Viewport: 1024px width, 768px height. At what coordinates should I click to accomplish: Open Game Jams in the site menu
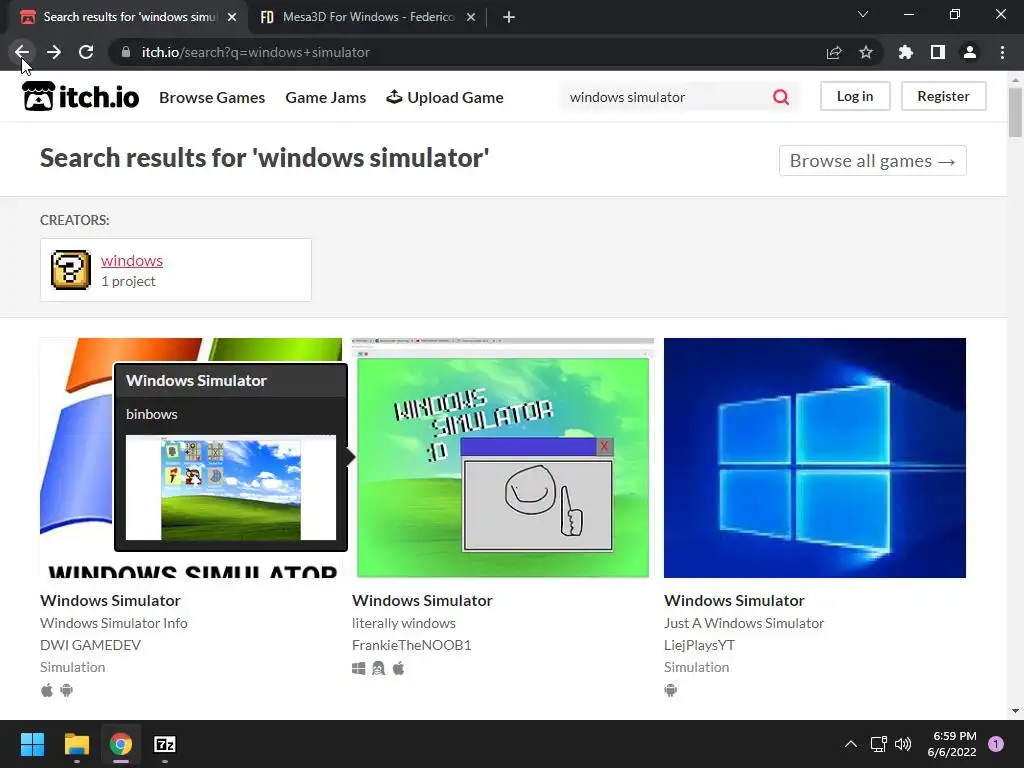click(x=325, y=97)
